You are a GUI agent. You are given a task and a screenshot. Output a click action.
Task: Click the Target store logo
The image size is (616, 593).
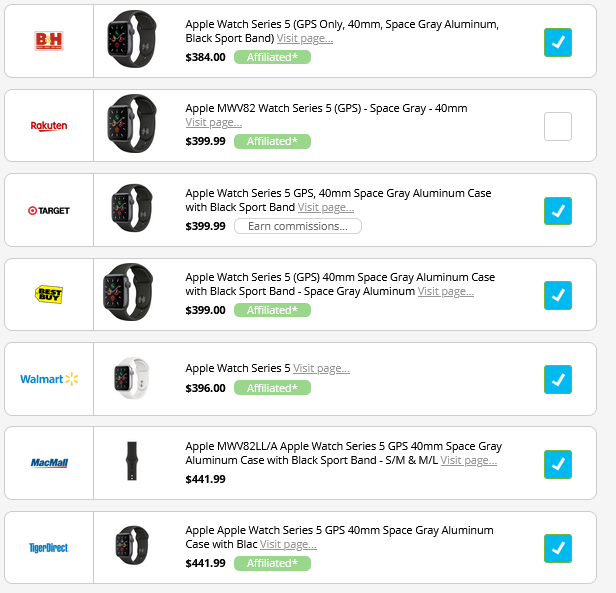tap(48, 211)
